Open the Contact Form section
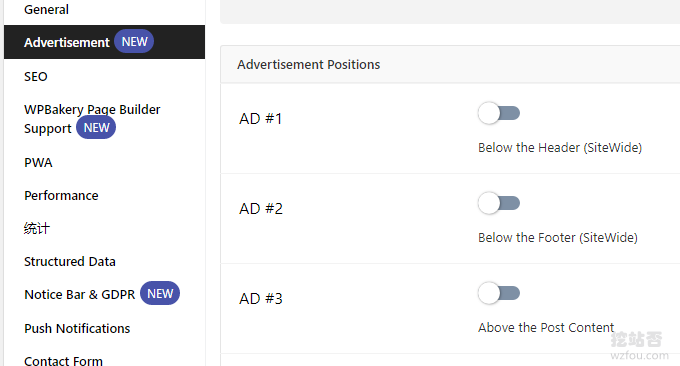 (63, 360)
